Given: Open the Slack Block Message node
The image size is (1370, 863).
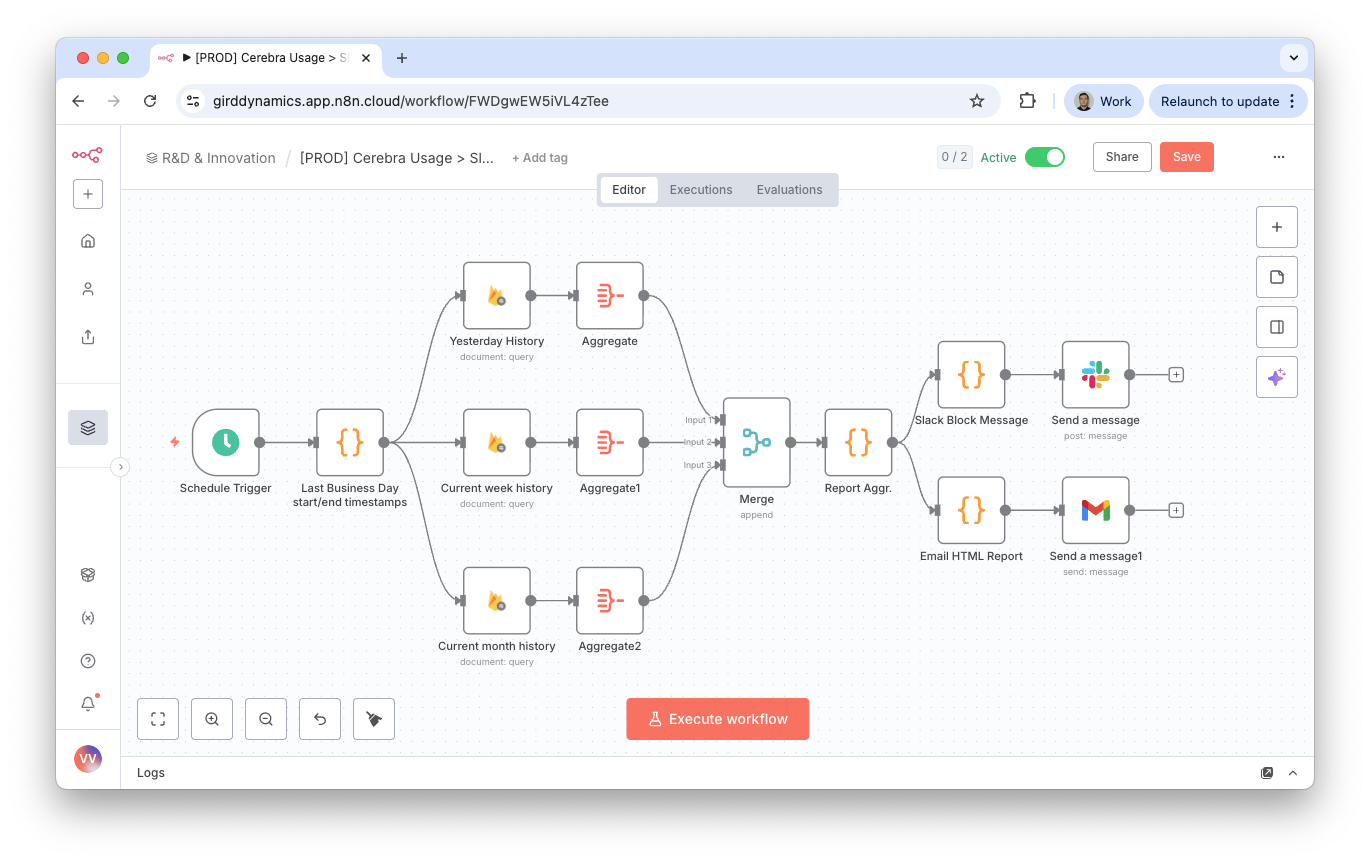Looking at the screenshot, I should (x=971, y=375).
